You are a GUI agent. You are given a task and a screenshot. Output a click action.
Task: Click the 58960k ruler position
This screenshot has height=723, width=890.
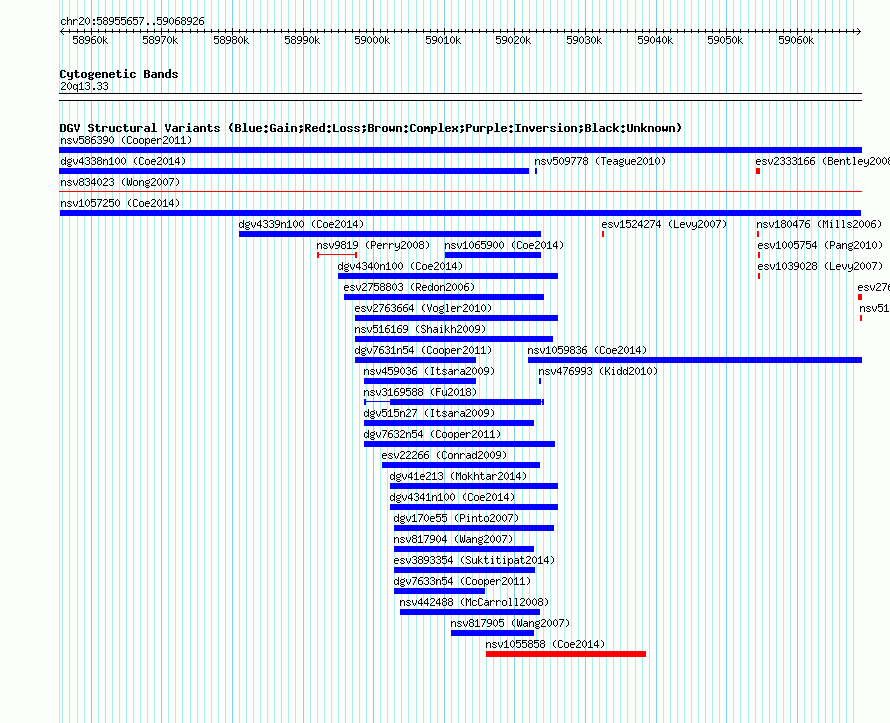point(90,40)
